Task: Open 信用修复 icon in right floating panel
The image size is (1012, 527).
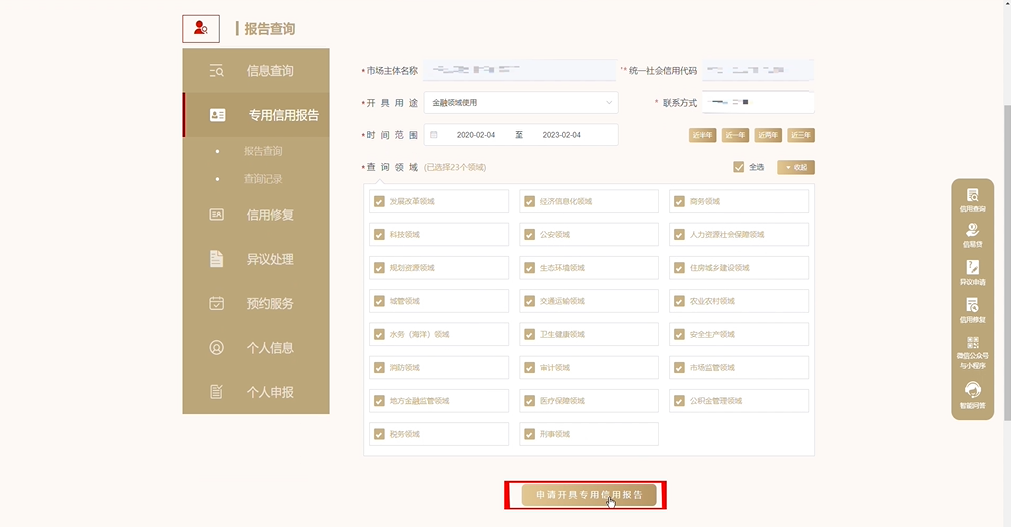Action: click(x=972, y=310)
